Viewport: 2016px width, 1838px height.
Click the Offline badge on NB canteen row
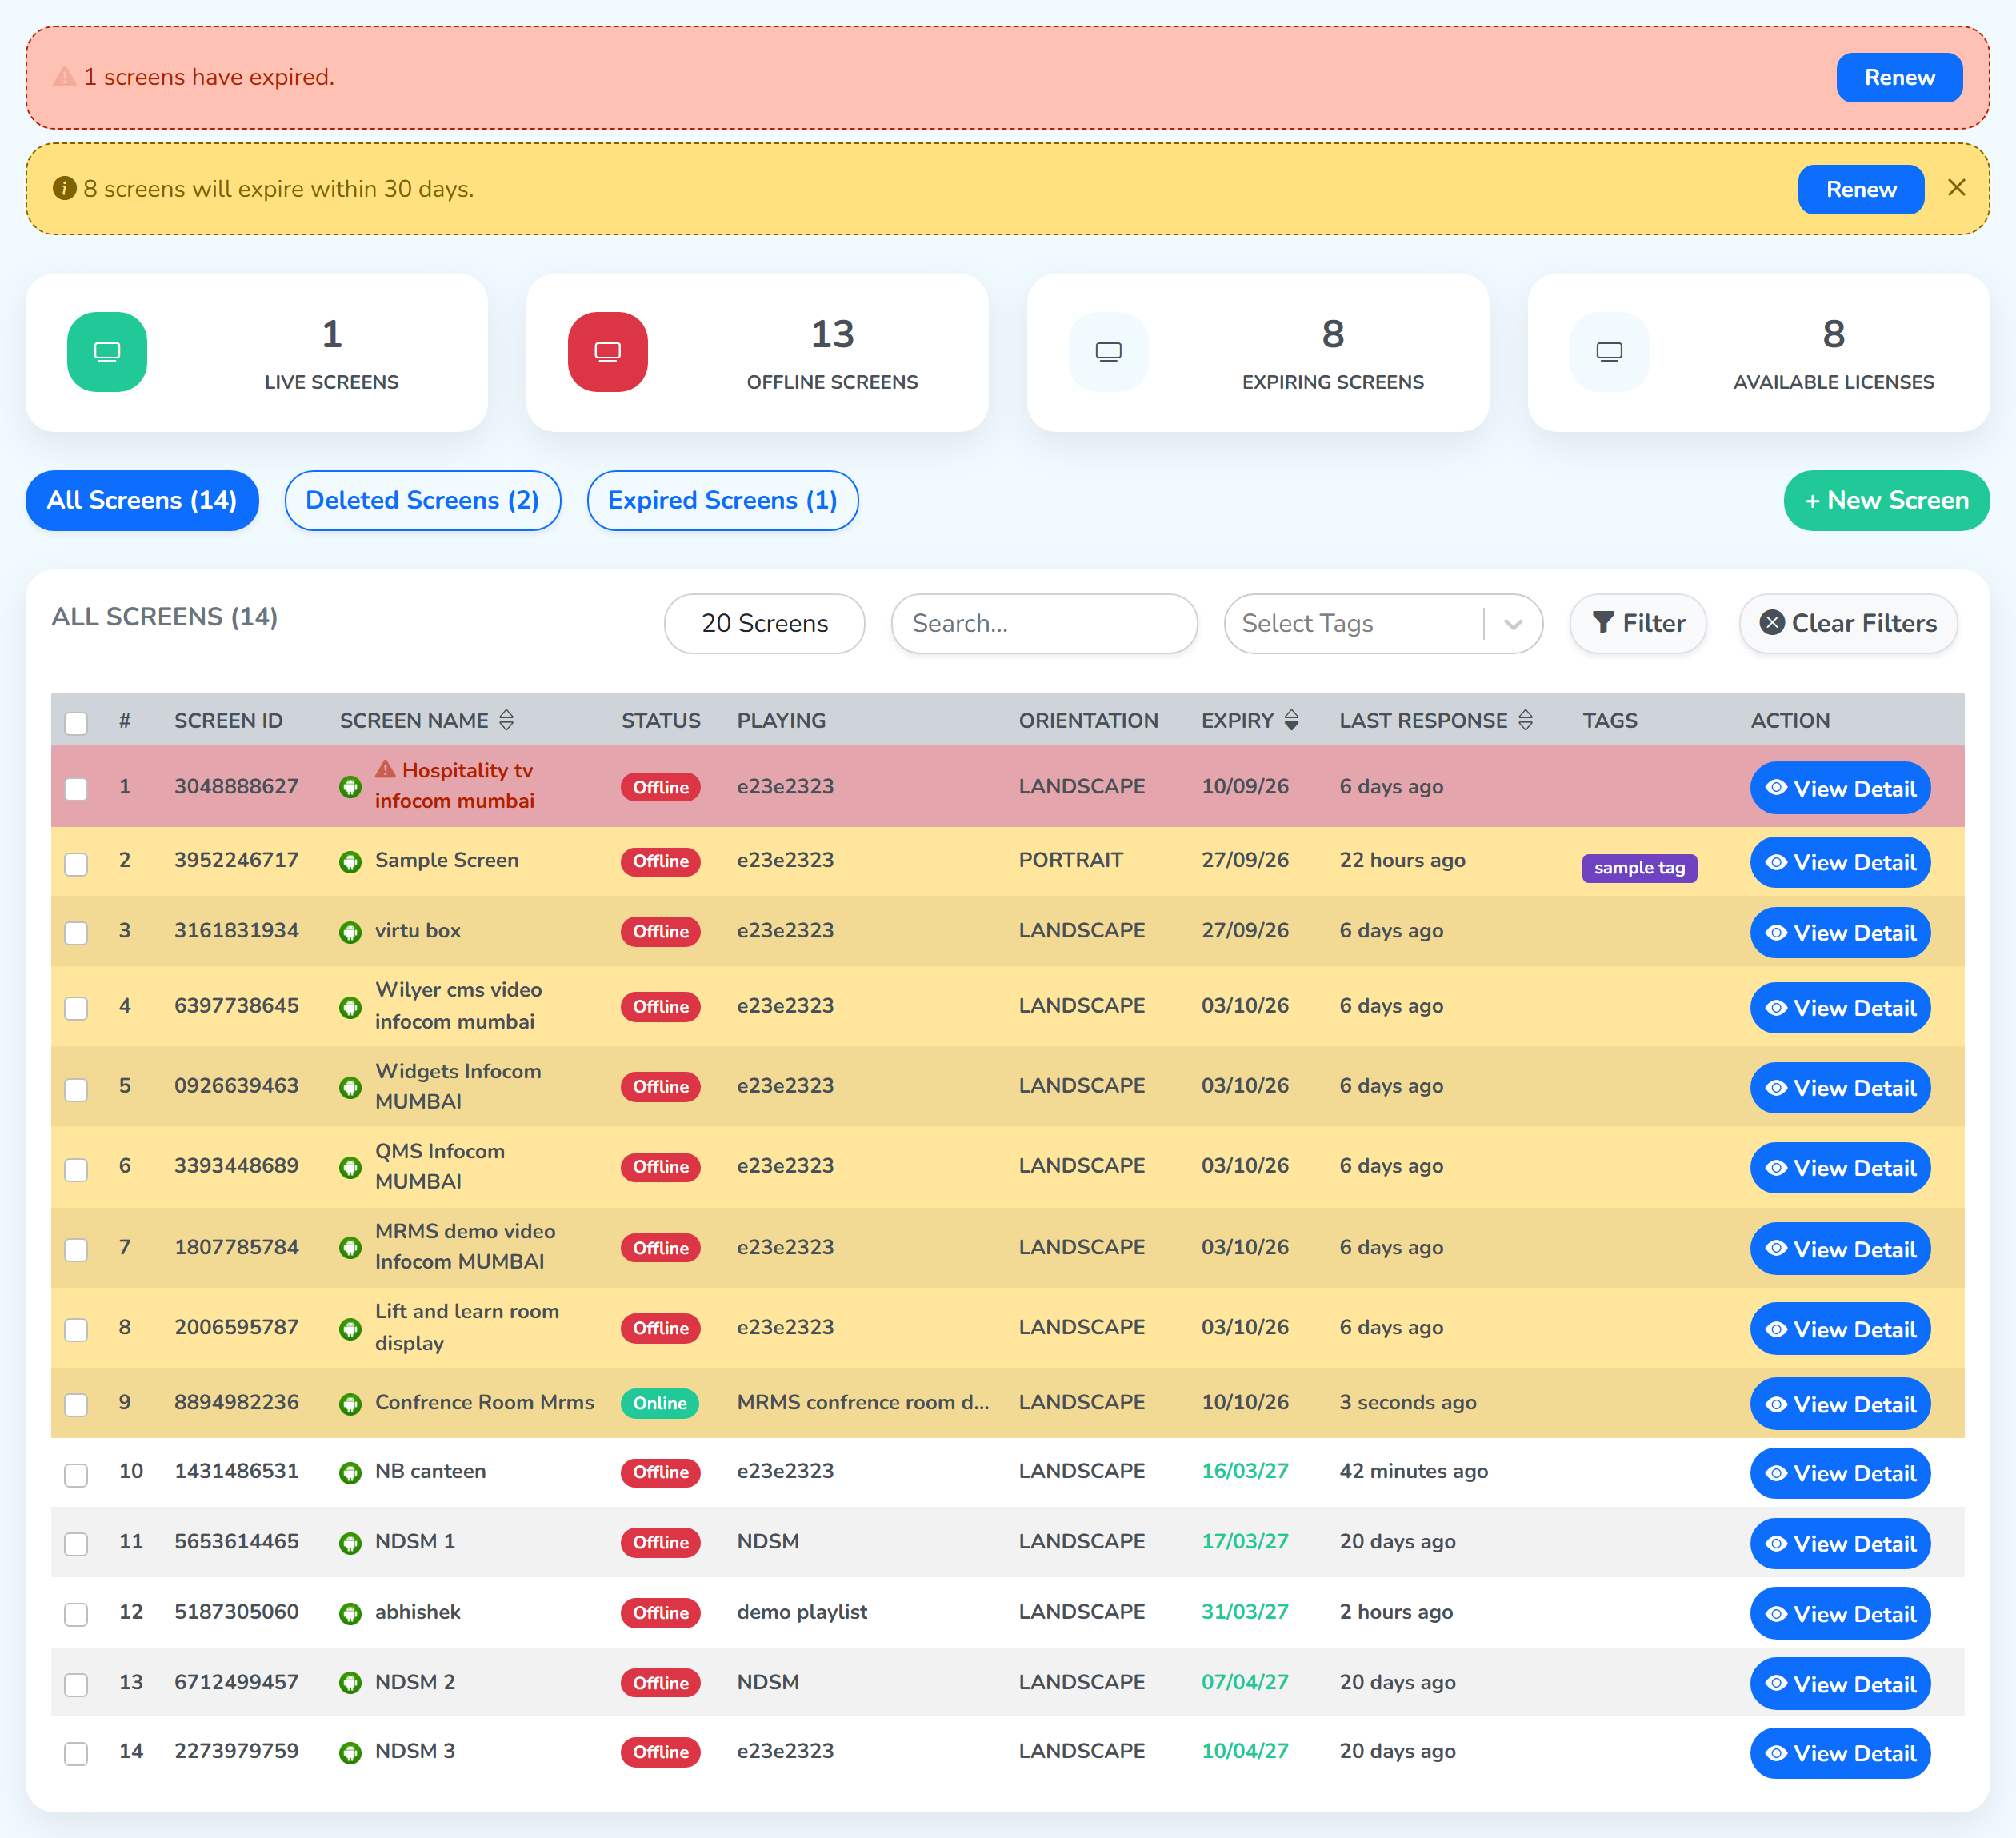tap(660, 1473)
